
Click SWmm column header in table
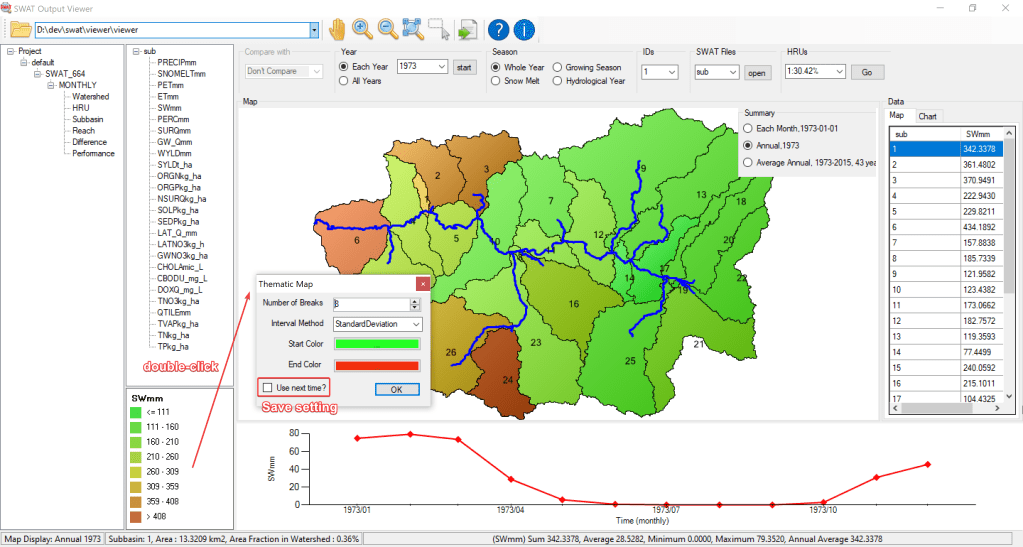click(982, 134)
